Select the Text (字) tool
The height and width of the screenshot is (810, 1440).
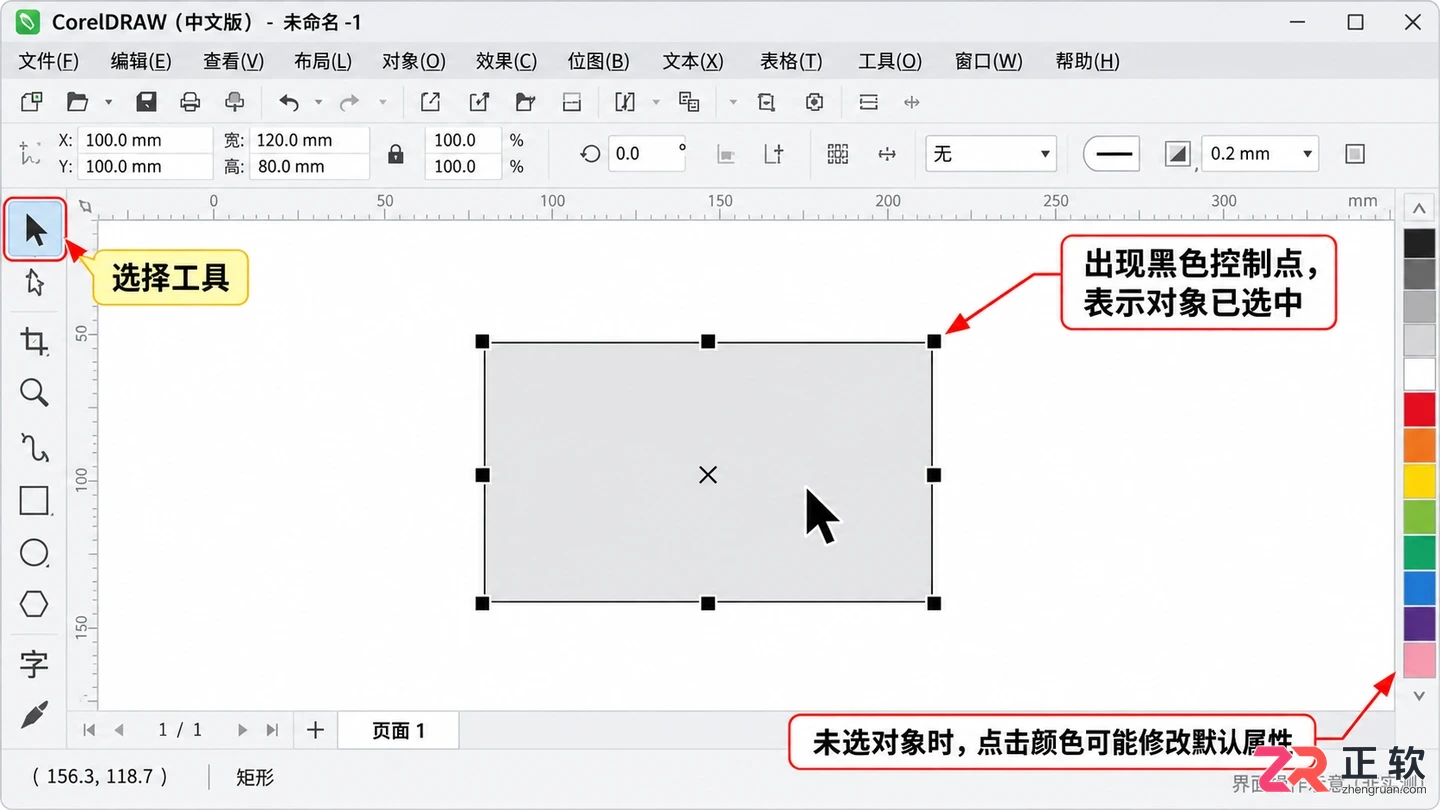click(x=35, y=663)
